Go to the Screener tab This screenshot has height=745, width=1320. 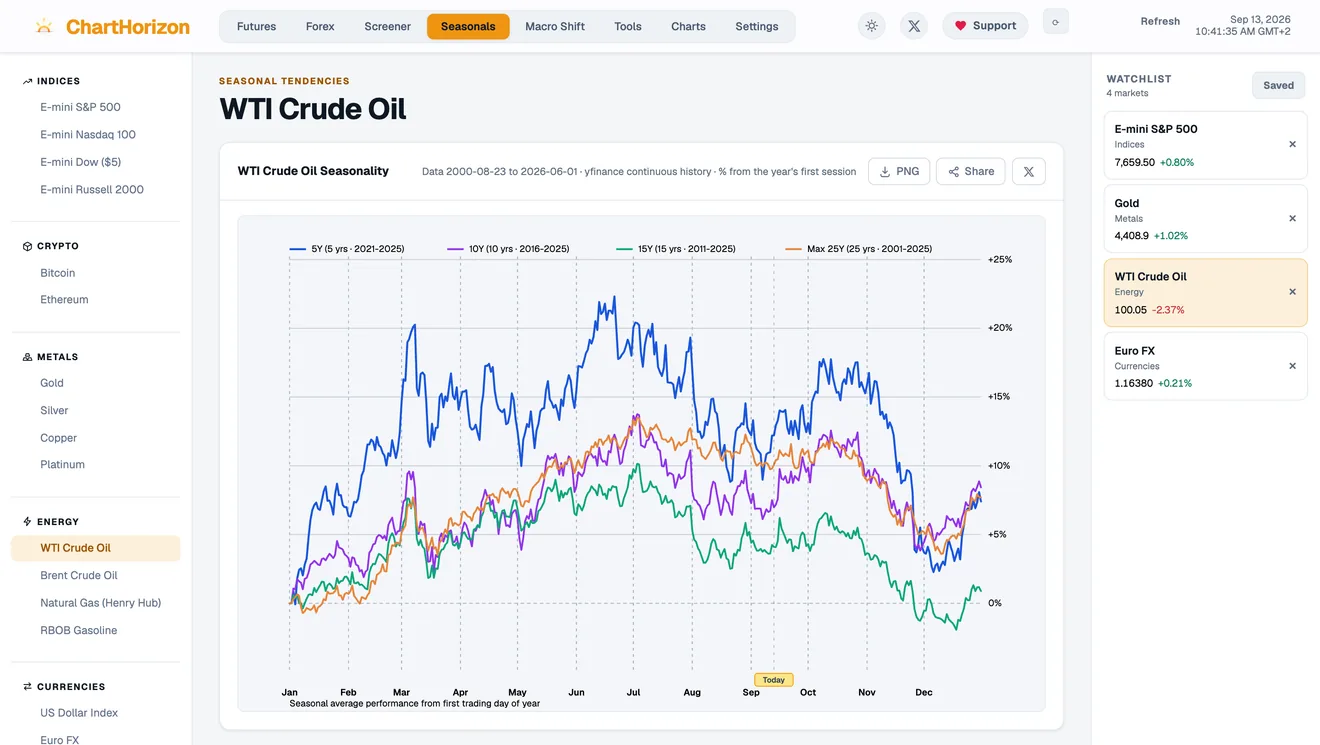tap(388, 26)
